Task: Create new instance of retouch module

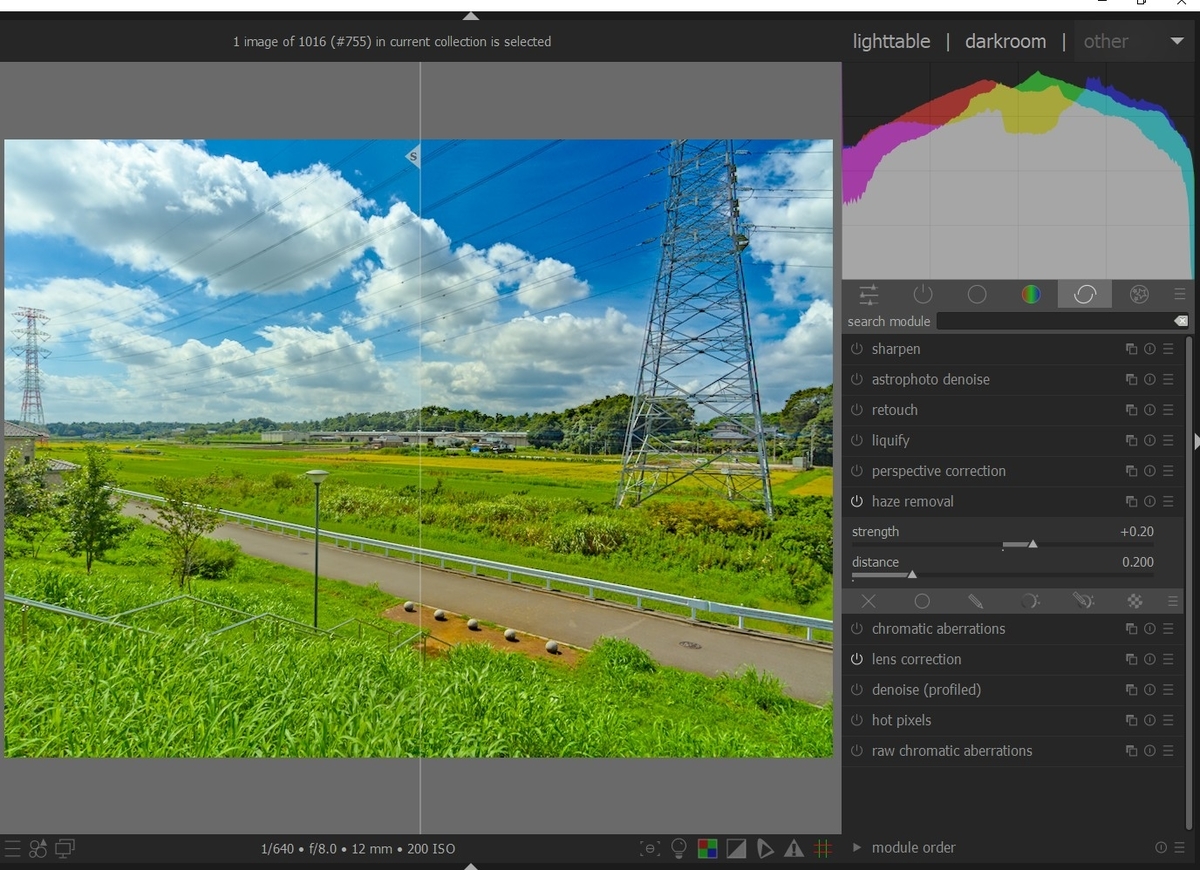Action: click(x=1131, y=410)
